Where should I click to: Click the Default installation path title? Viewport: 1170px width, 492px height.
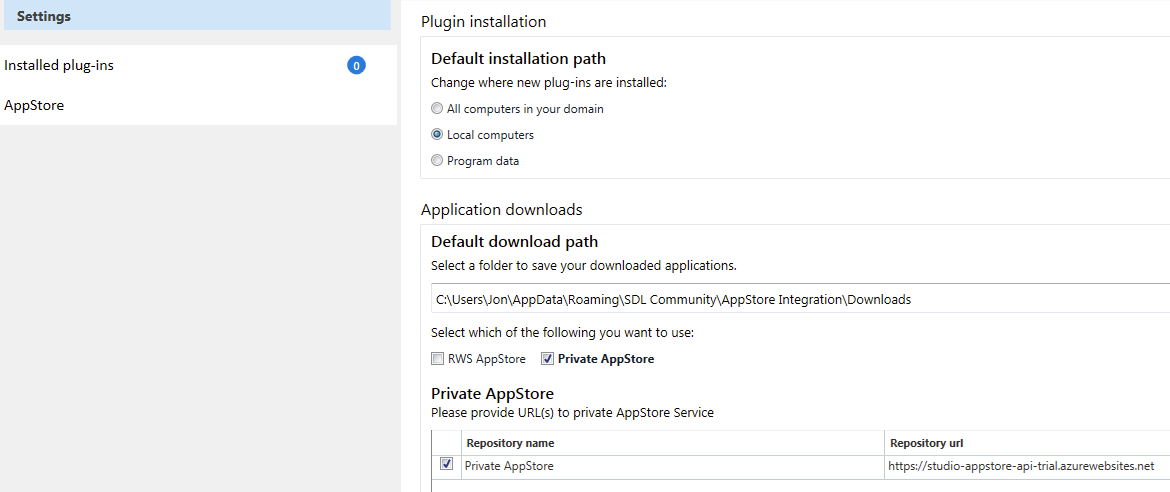click(519, 58)
